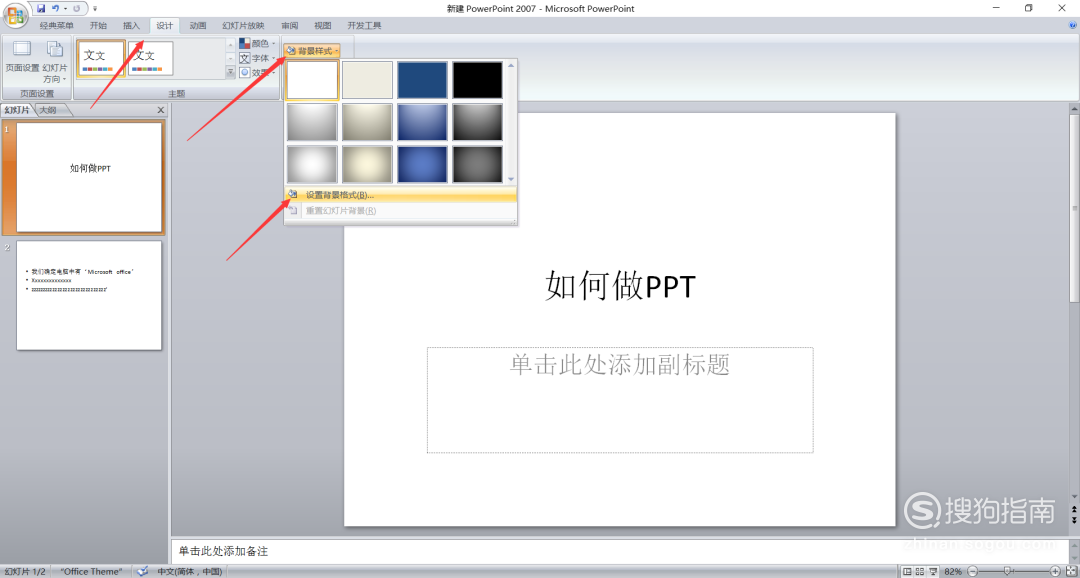Select slide 2 thumbnail in the pane
1080x578 pixels.
tap(90, 295)
